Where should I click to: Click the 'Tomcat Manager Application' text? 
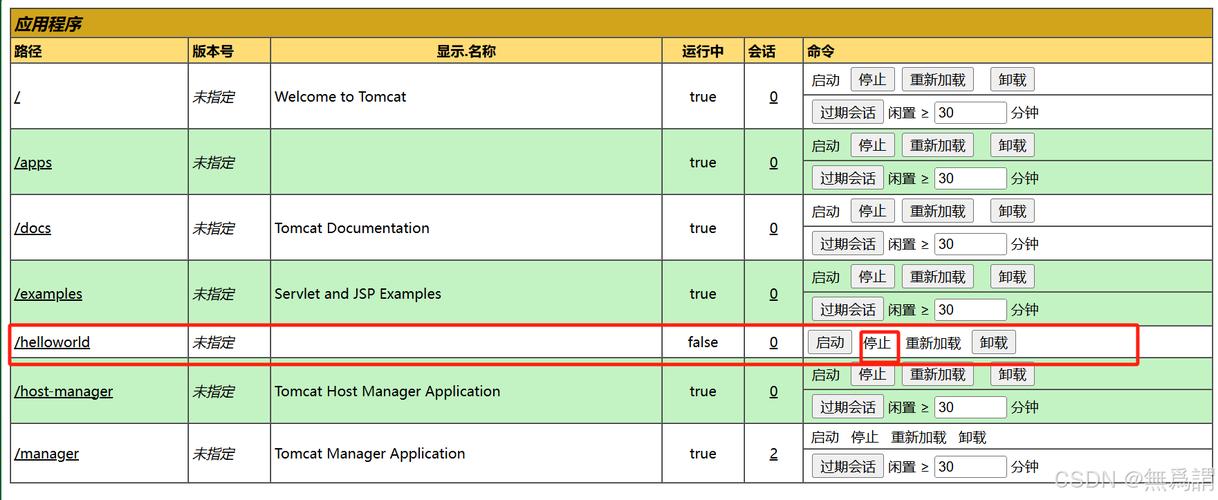click(370, 454)
